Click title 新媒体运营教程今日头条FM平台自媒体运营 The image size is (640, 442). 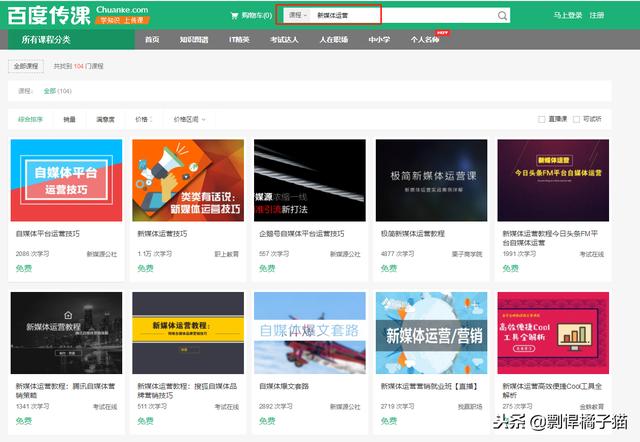550,238
